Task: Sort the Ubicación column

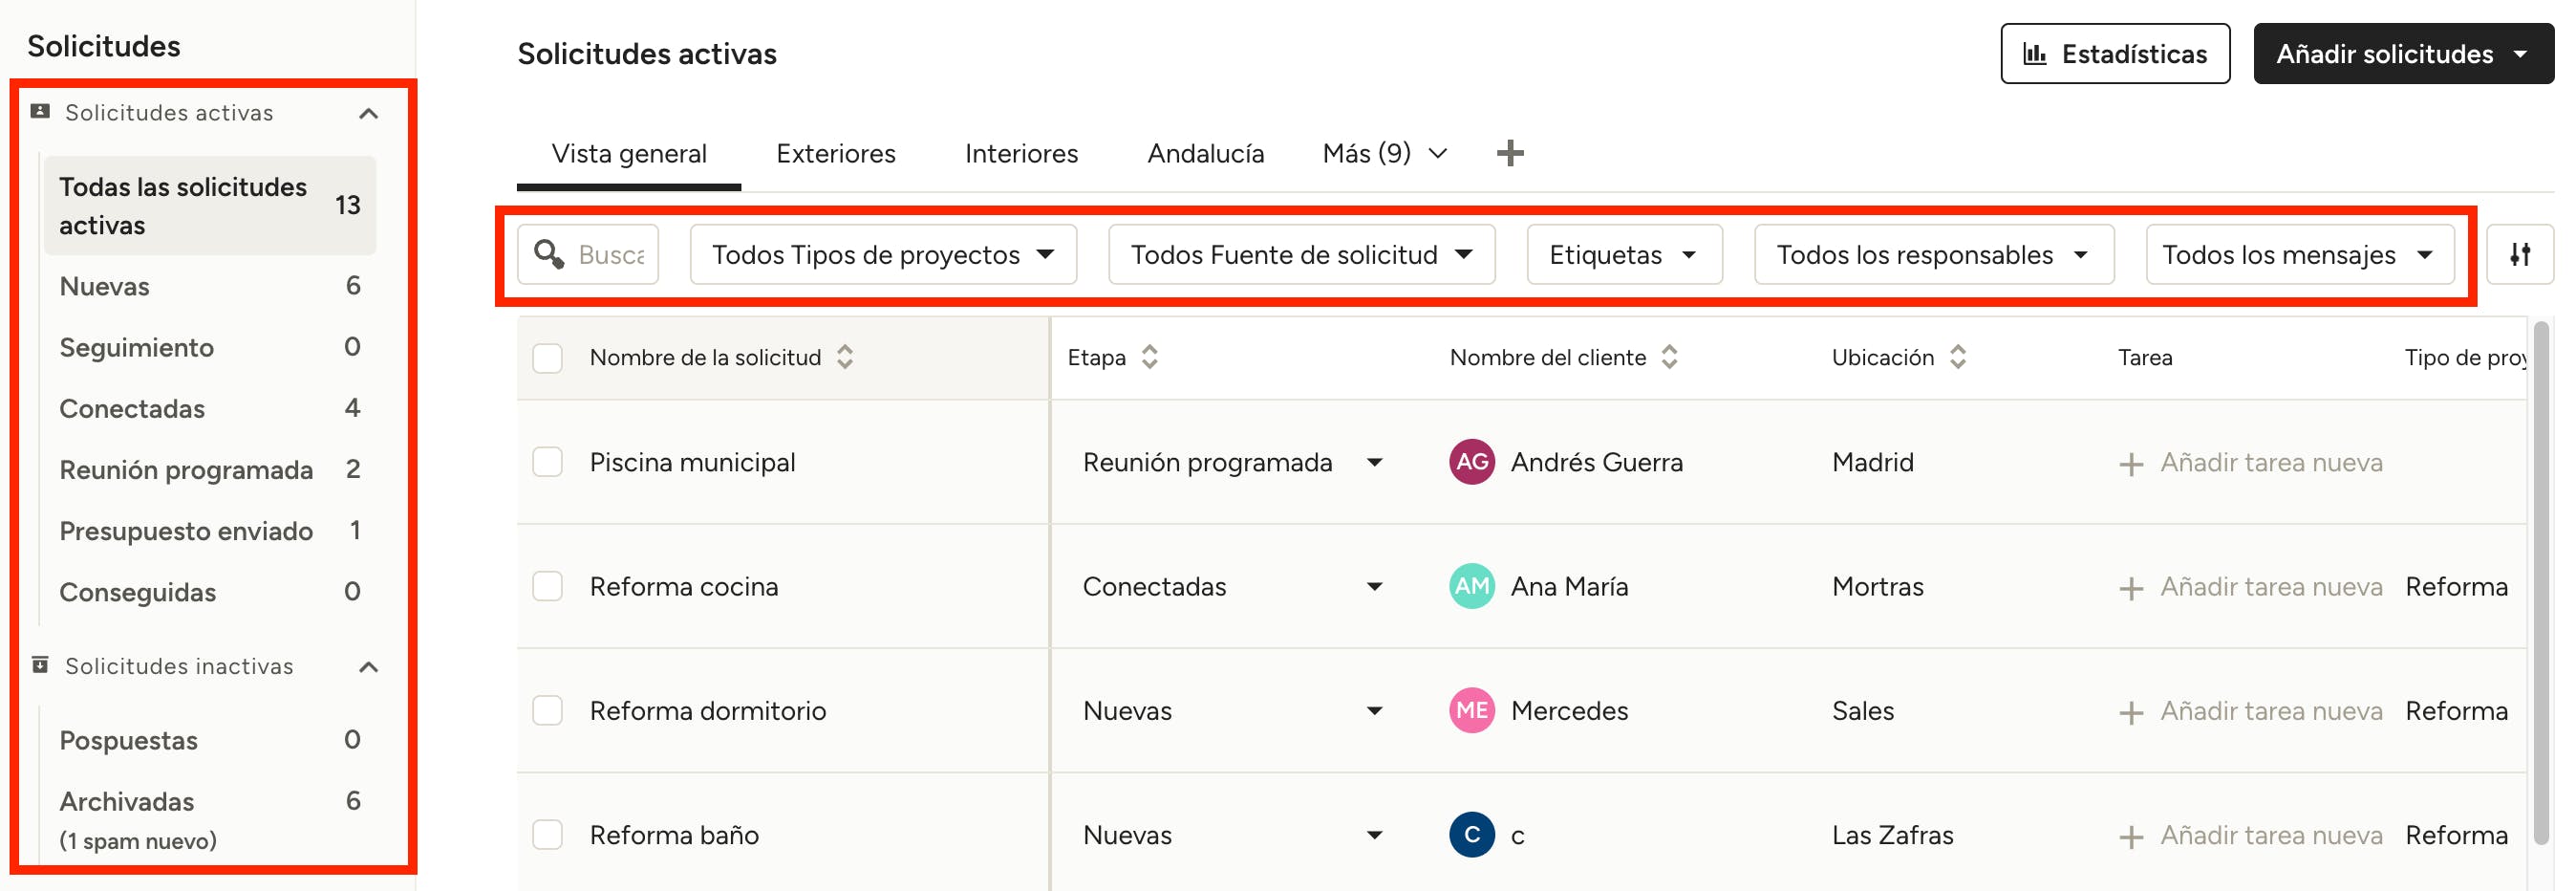Action: [1957, 357]
